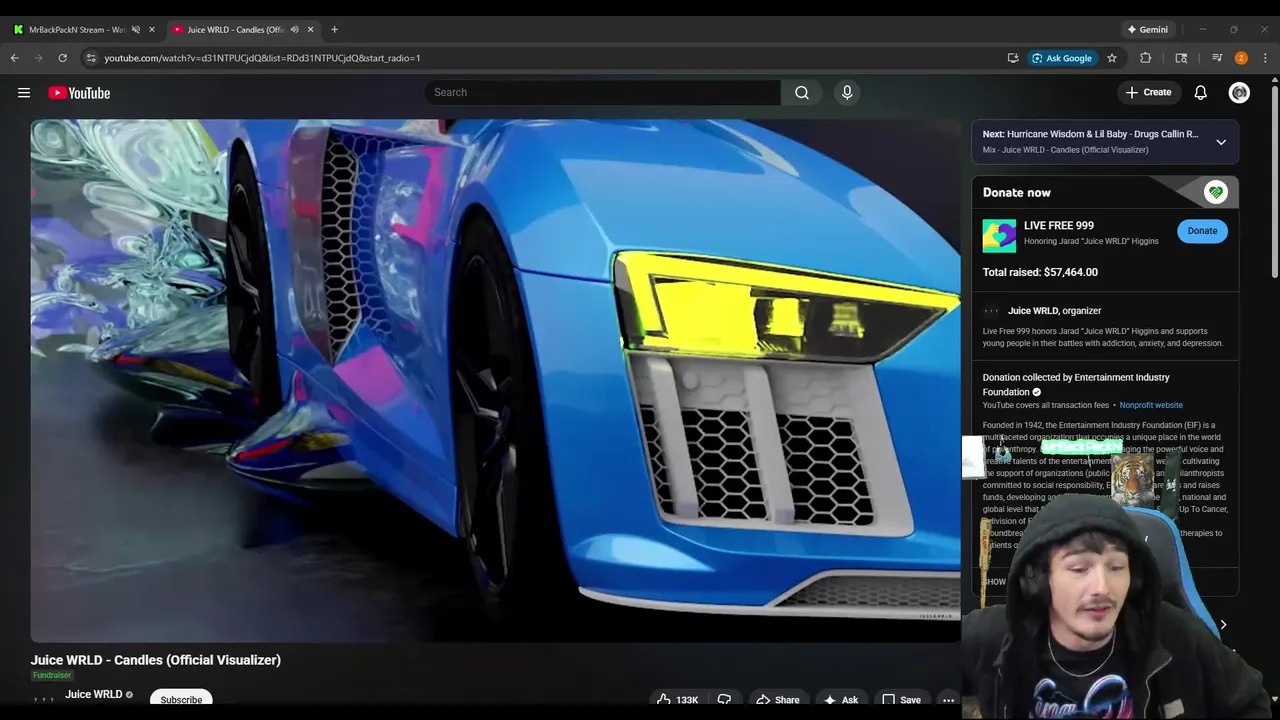Viewport: 1280px width, 720px height.
Task: Open the Nonprofit website link
Action: [x=1151, y=405]
